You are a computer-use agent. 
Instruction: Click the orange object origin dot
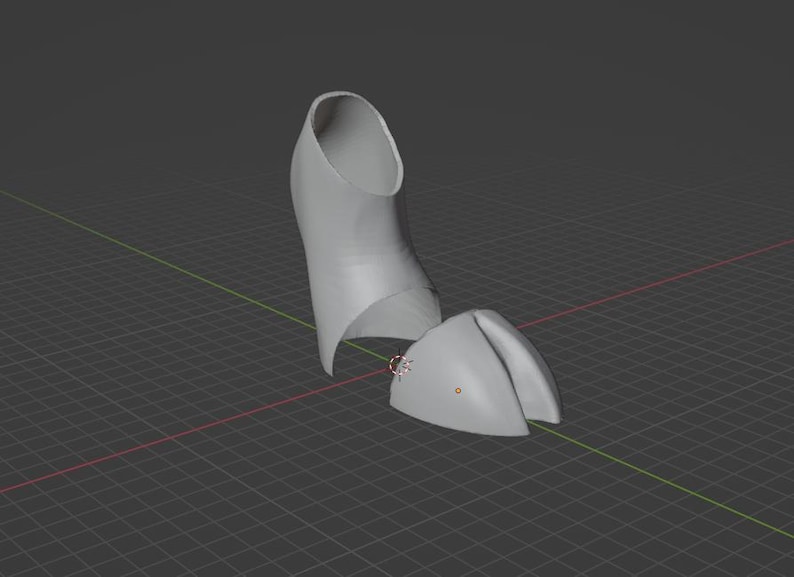coord(458,391)
